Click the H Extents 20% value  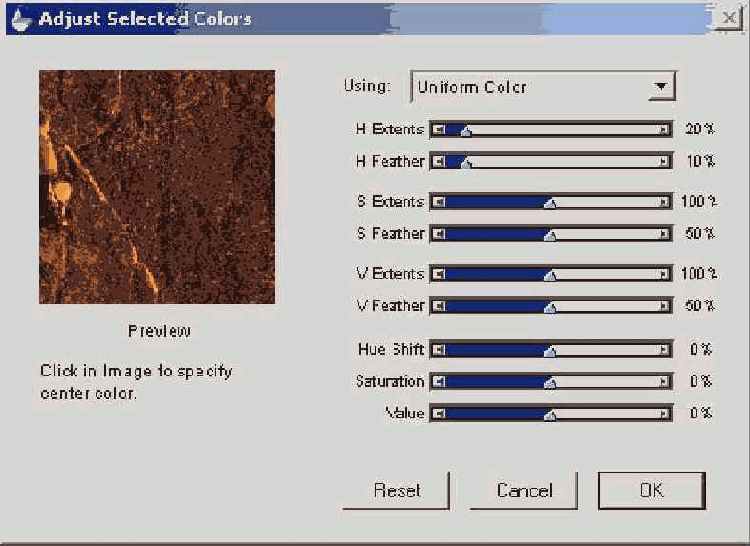point(699,129)
